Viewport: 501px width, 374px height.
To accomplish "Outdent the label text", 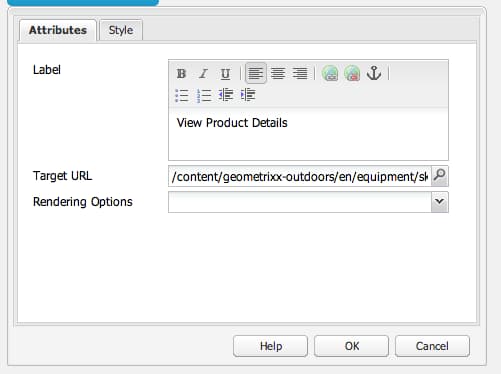I will [226, 95].
